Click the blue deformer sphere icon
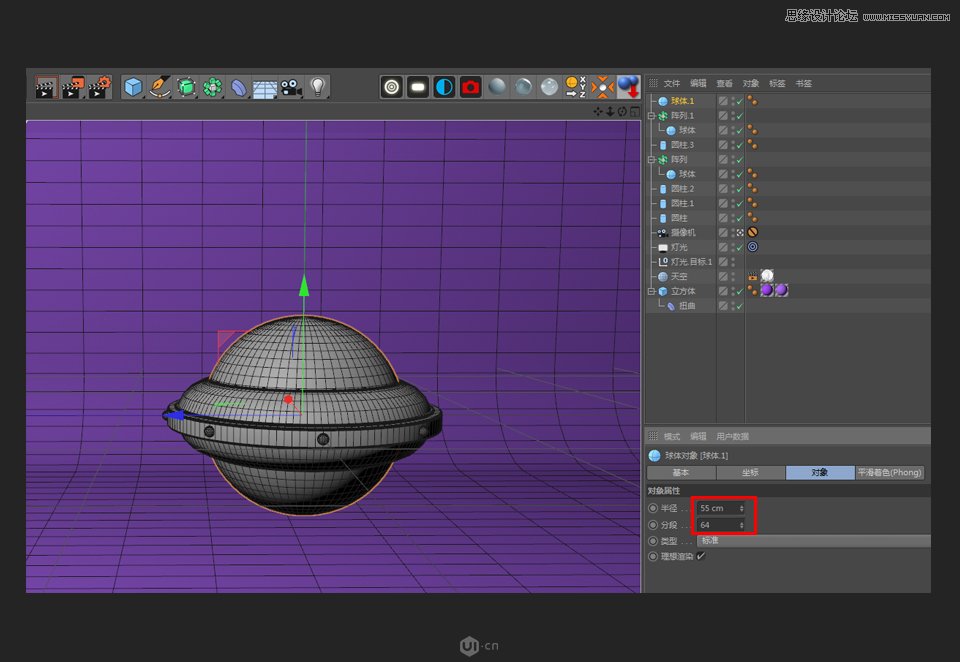This screenshot has height=662, width=960. coord(238,87)
